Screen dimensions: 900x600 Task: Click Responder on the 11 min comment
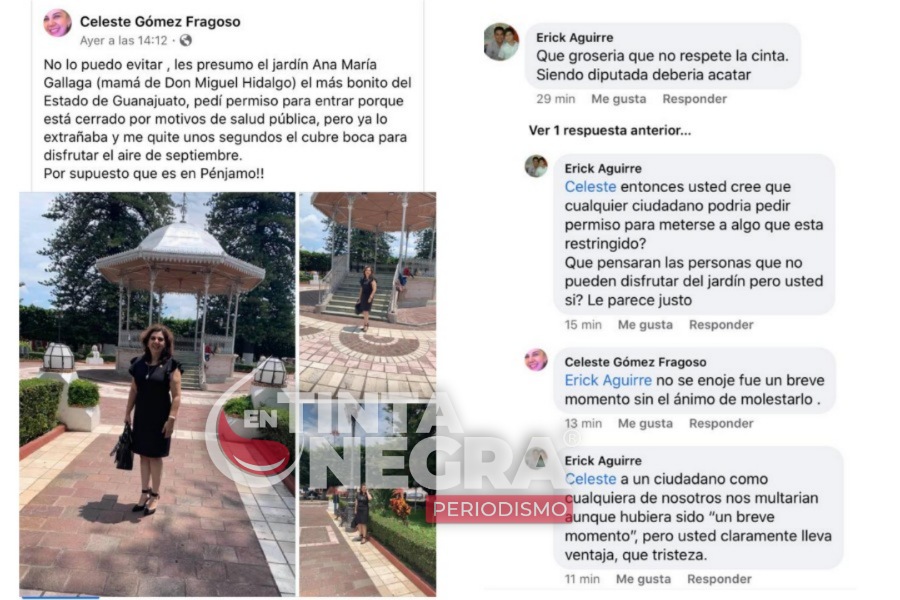[x=719, y=579]
